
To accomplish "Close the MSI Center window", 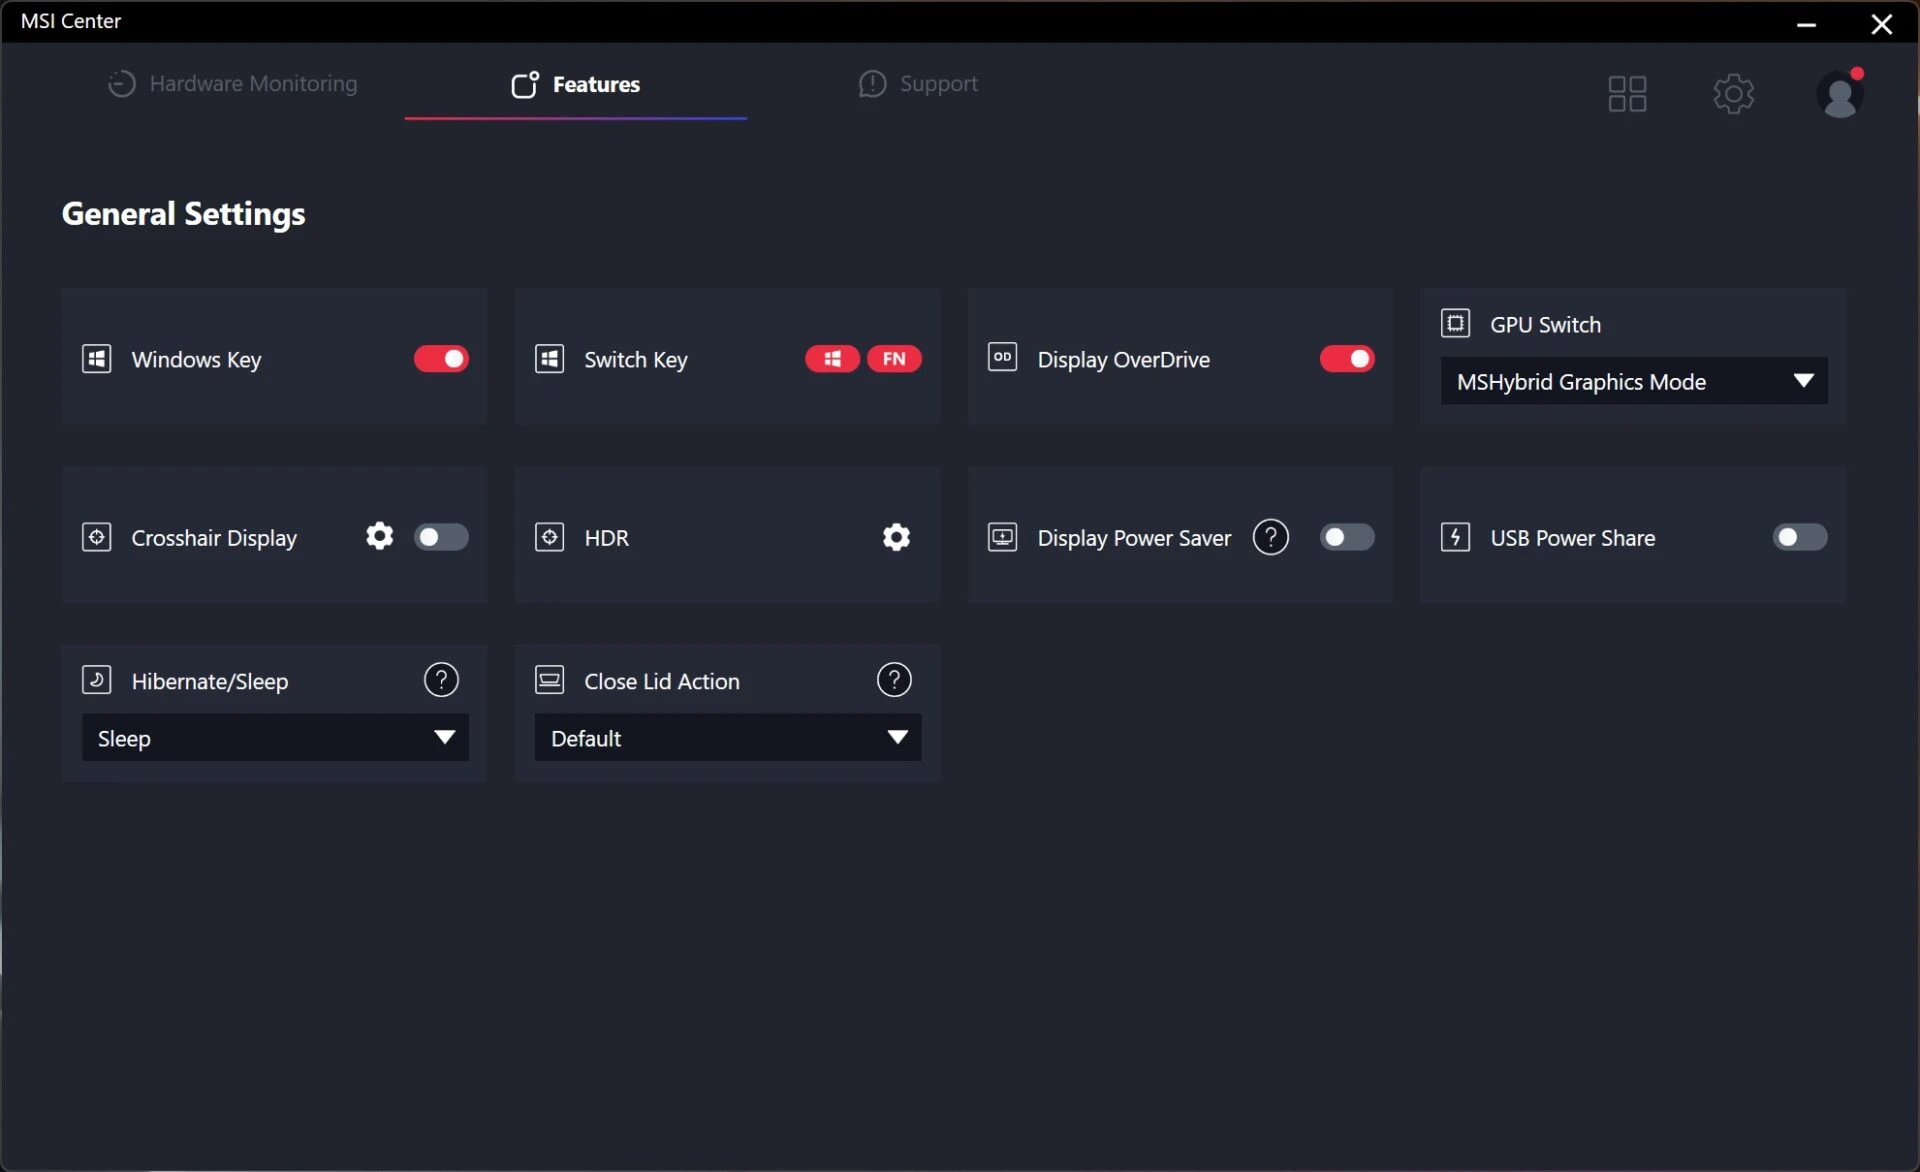I will tap(1881, 24).
